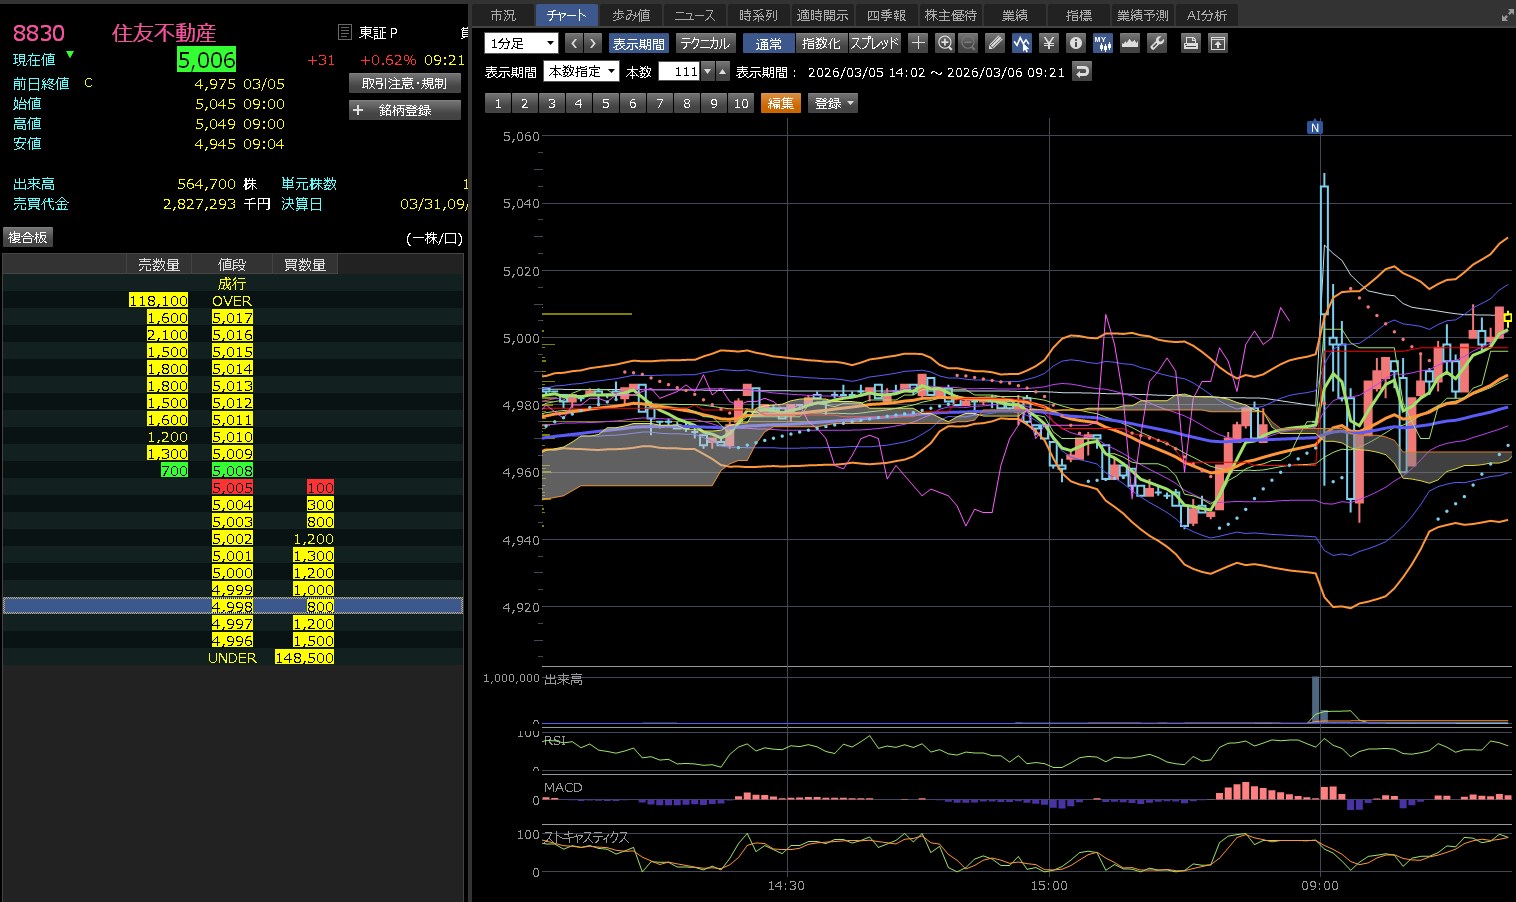Switch chart scale to 指数化 mode
Viewport: 1516px width, 902px height.
coord(821,44)
